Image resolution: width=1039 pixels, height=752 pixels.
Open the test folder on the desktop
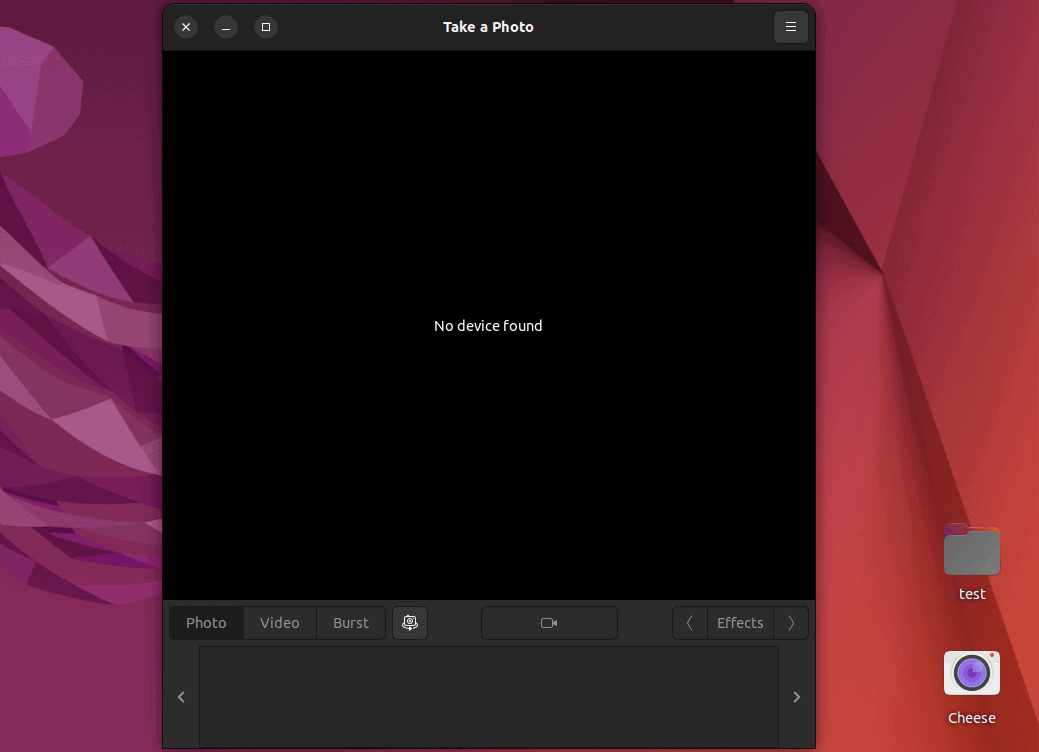(971, 549)
